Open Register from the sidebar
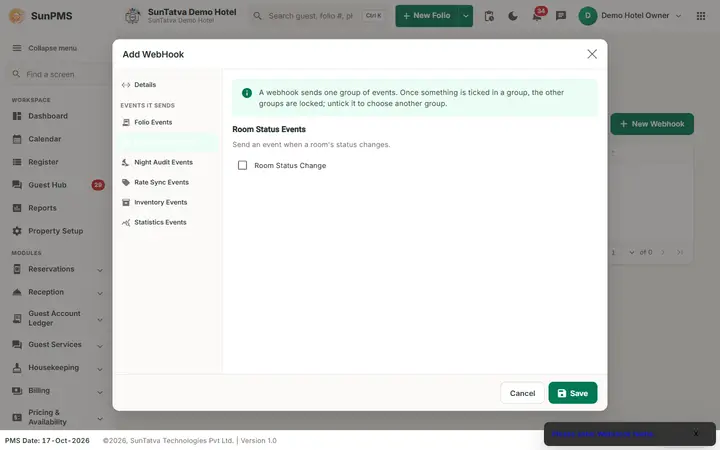 (x=57, y=162)
